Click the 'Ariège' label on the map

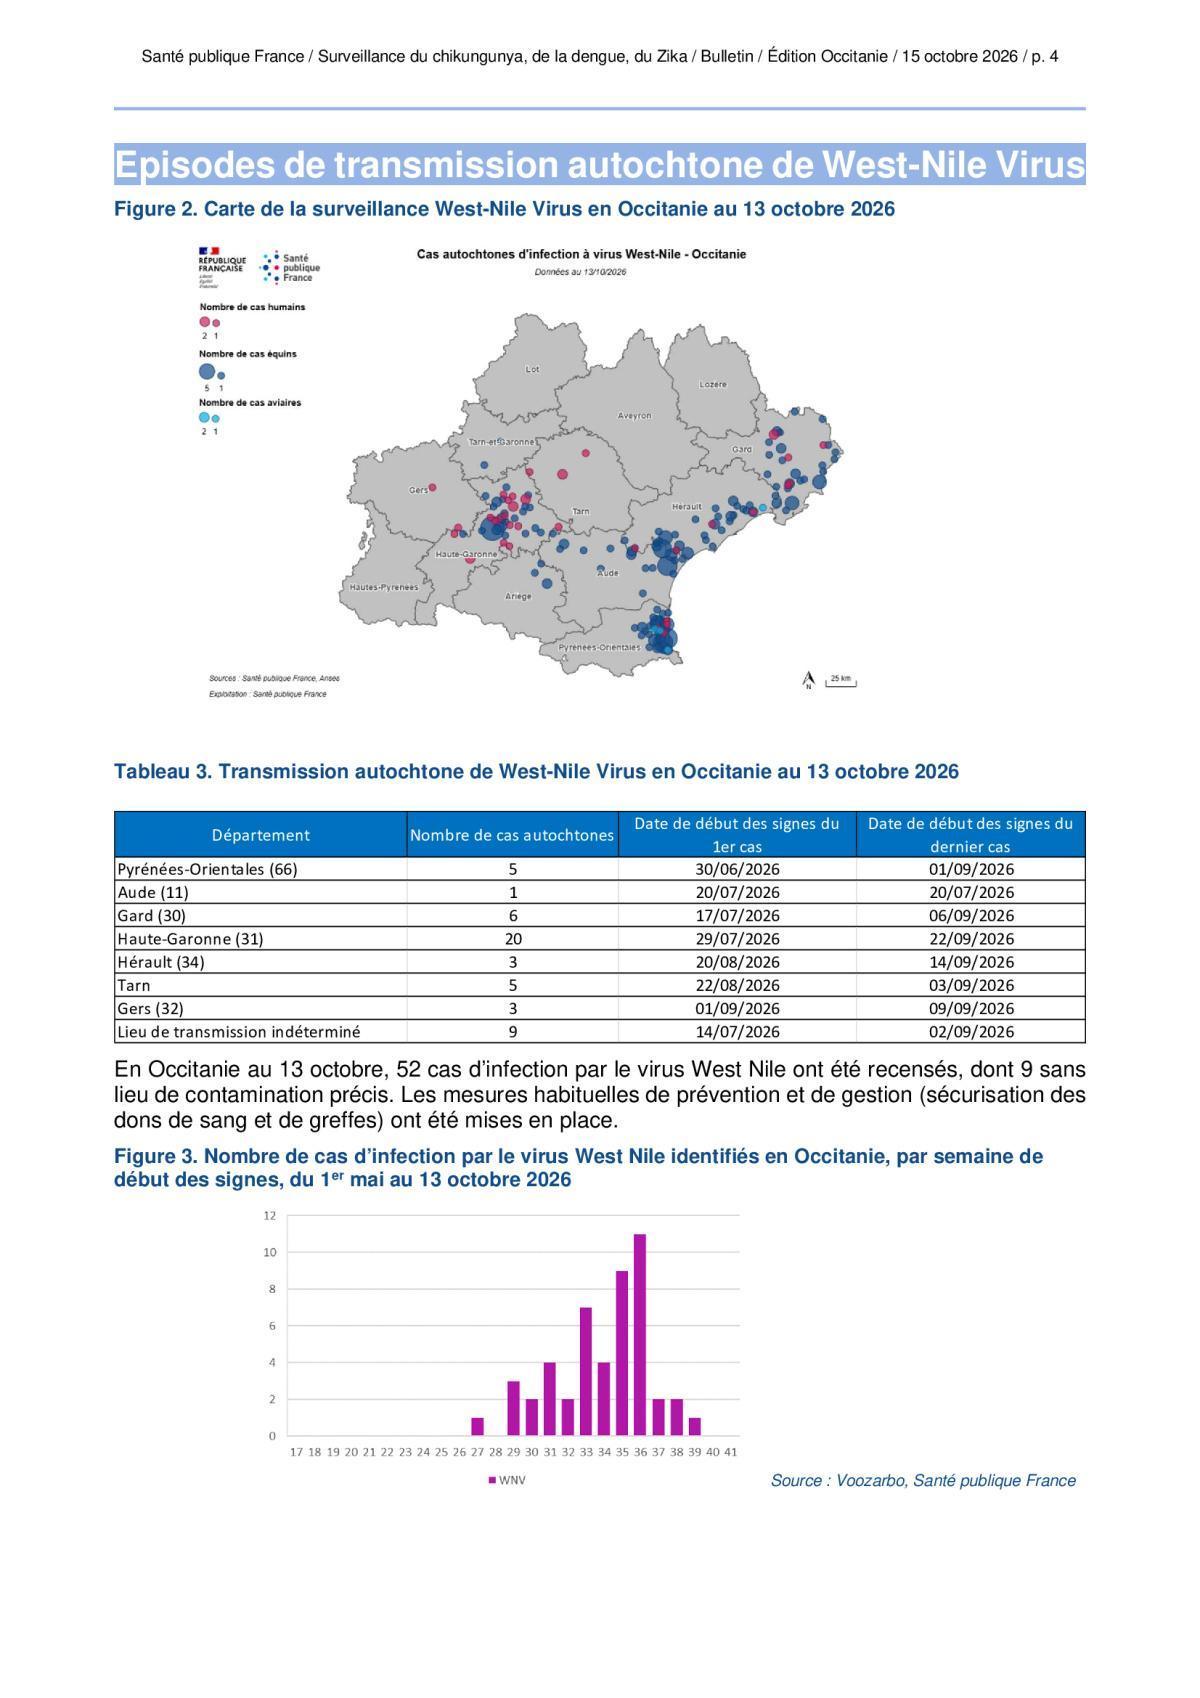coord(518,596)
